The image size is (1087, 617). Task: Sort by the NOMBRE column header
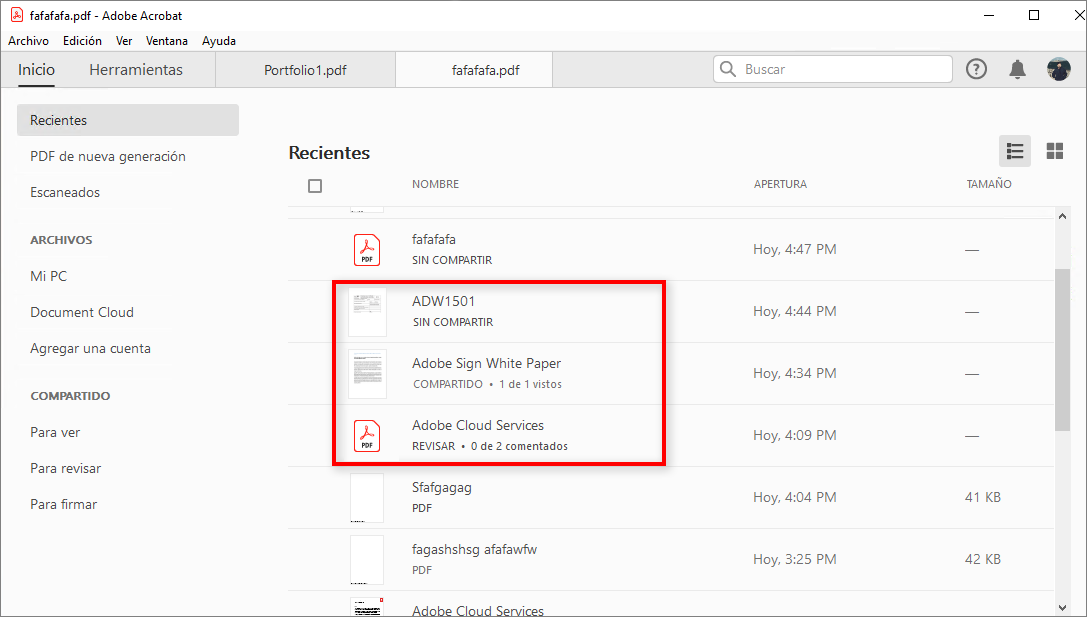pyautogui.click(x=435, y=184)
